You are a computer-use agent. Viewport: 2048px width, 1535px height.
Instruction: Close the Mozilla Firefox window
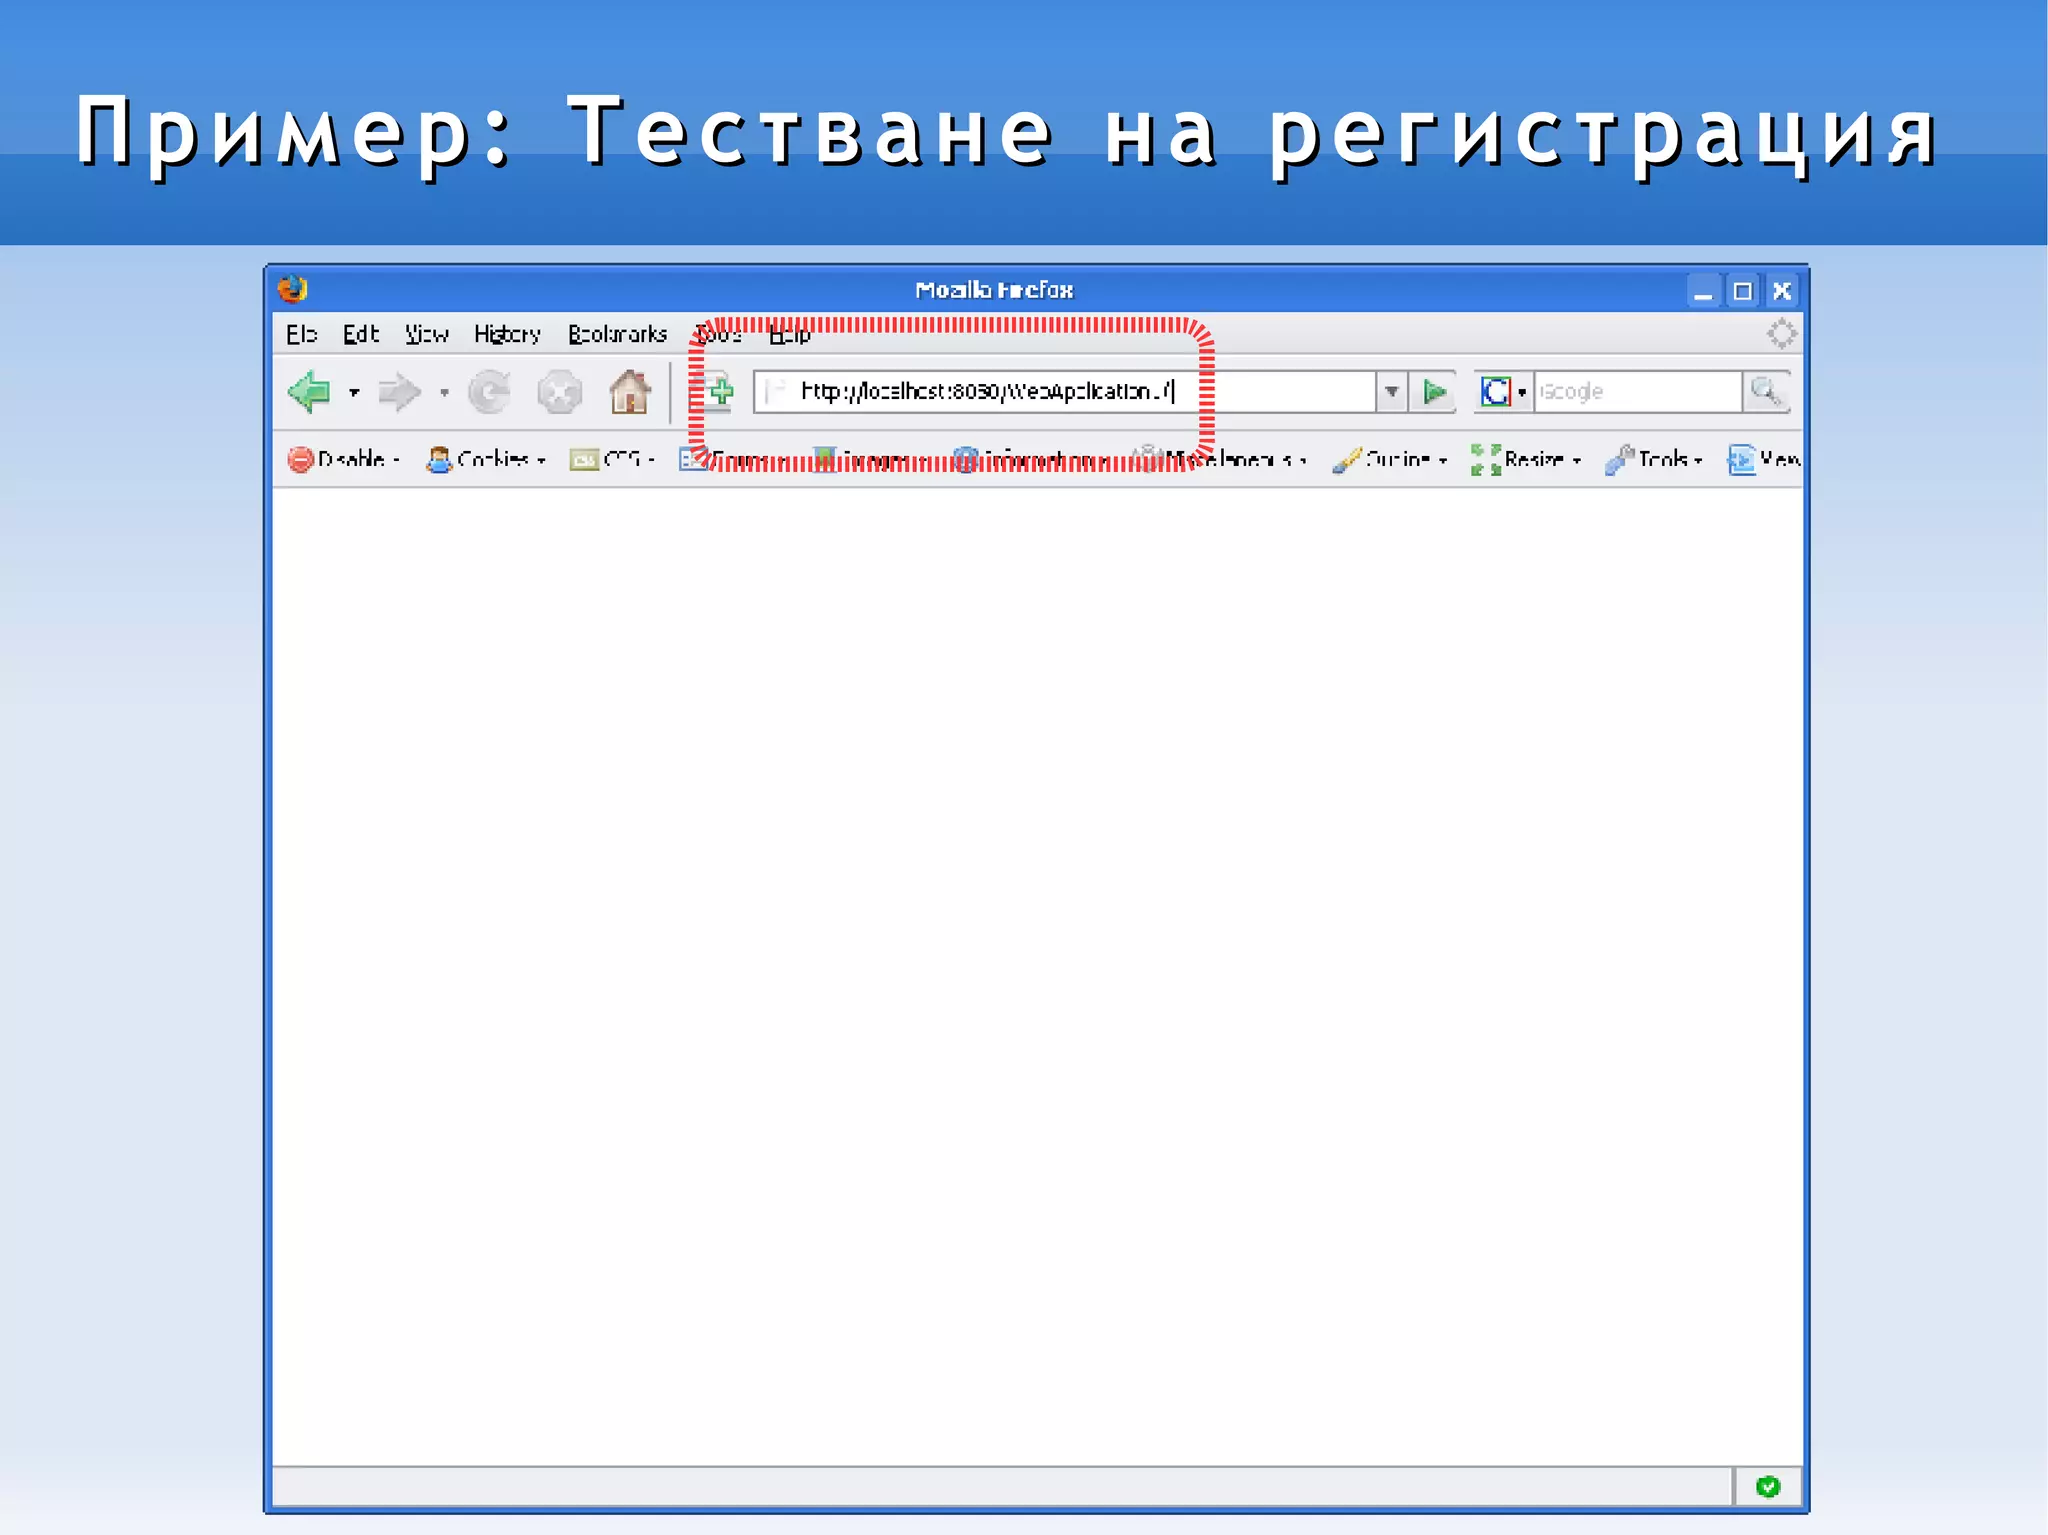click(x=1782, y=291)
